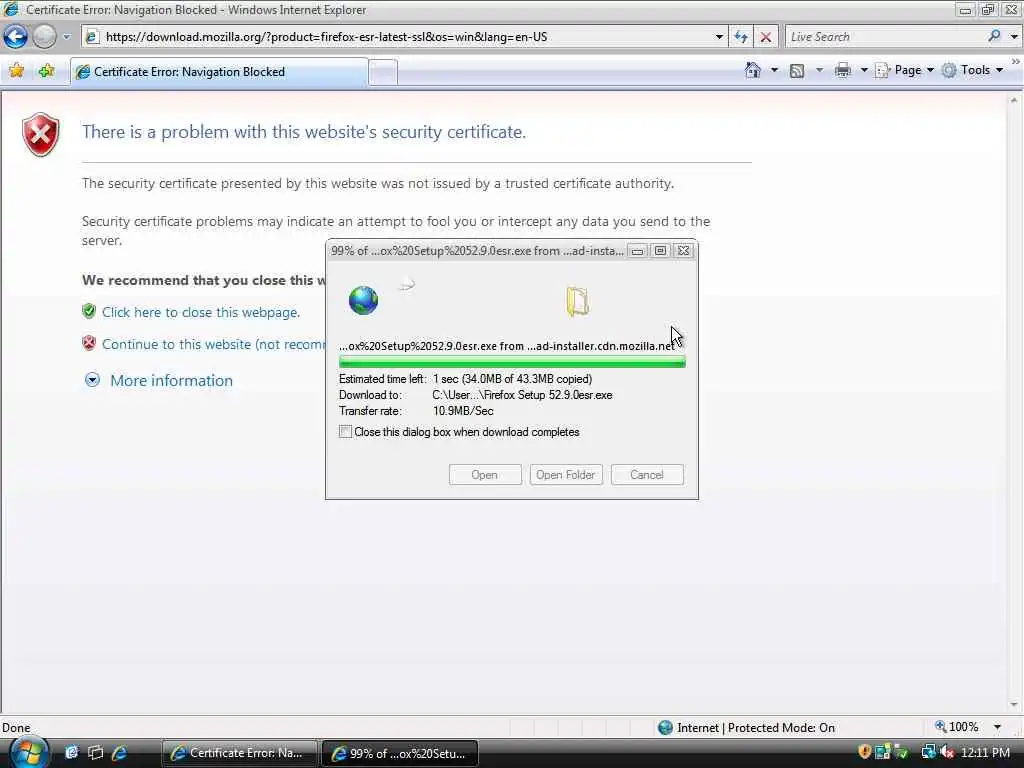1024x768 pixels.
Task: Open the Tools menu
Action: [x=972, y=70]
